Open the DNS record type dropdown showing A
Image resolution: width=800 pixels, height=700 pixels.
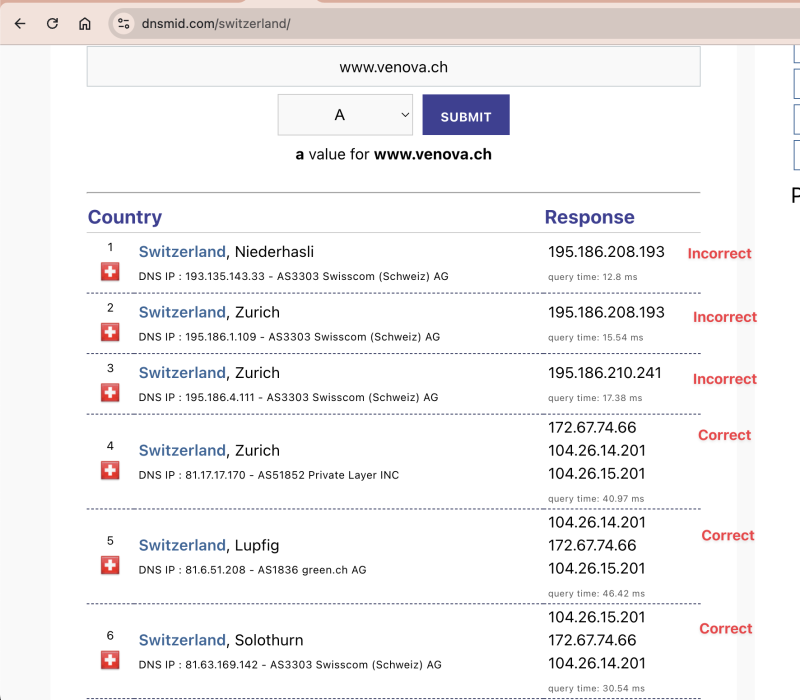[345, 114]
